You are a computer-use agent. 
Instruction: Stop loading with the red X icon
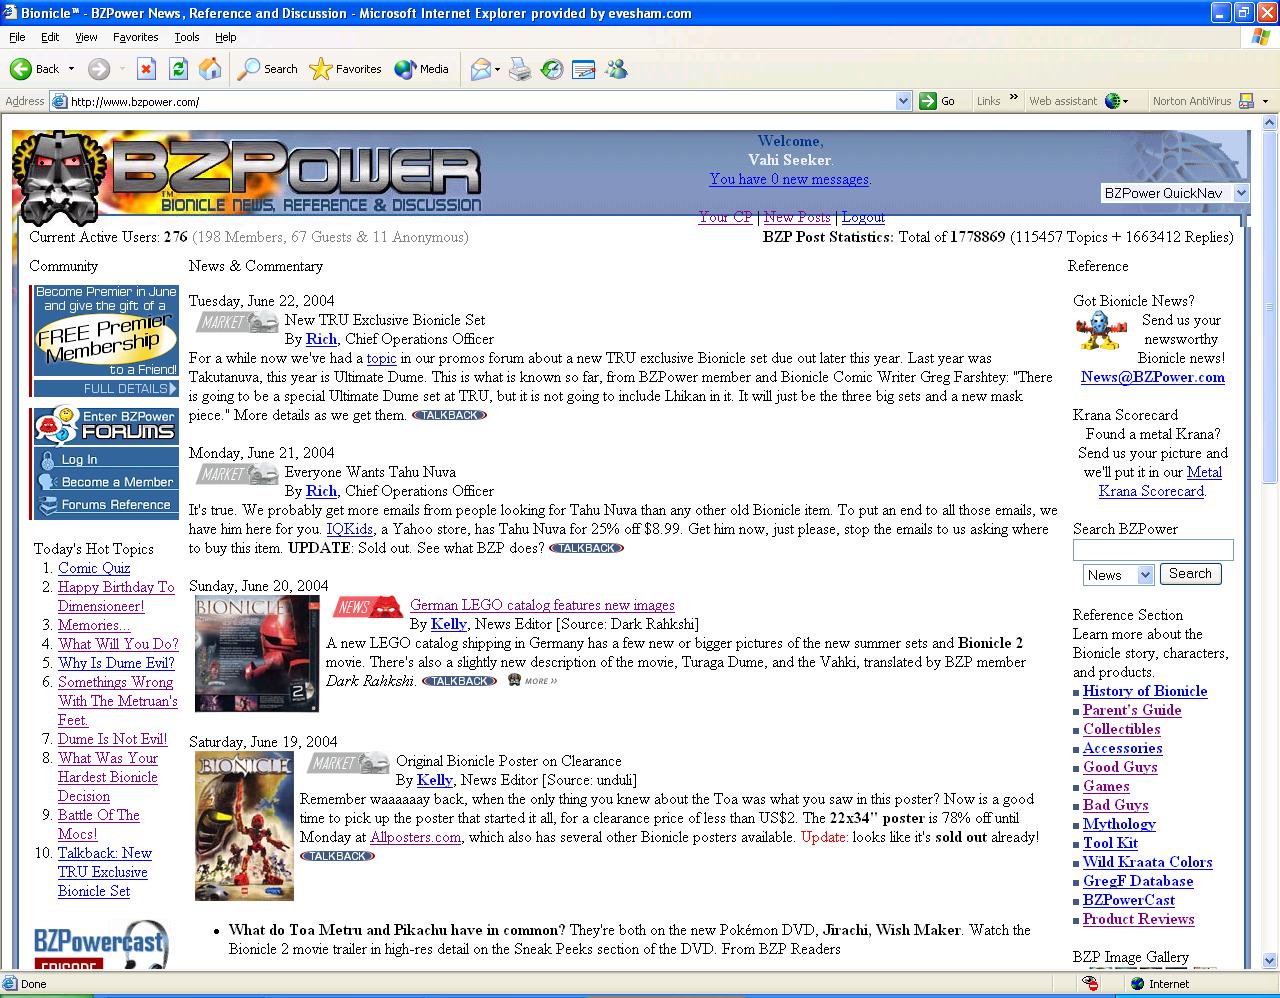pos(146,69)
